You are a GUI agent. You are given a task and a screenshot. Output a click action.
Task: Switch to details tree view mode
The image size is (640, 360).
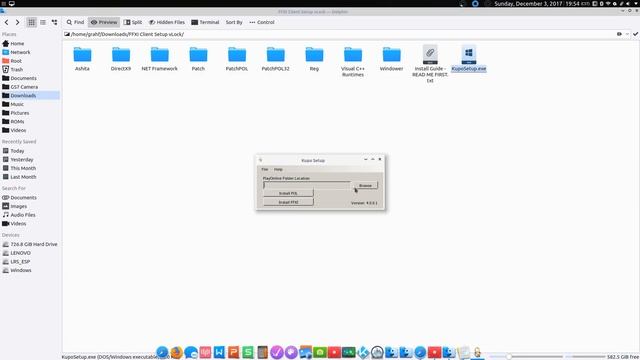(54, 22)
